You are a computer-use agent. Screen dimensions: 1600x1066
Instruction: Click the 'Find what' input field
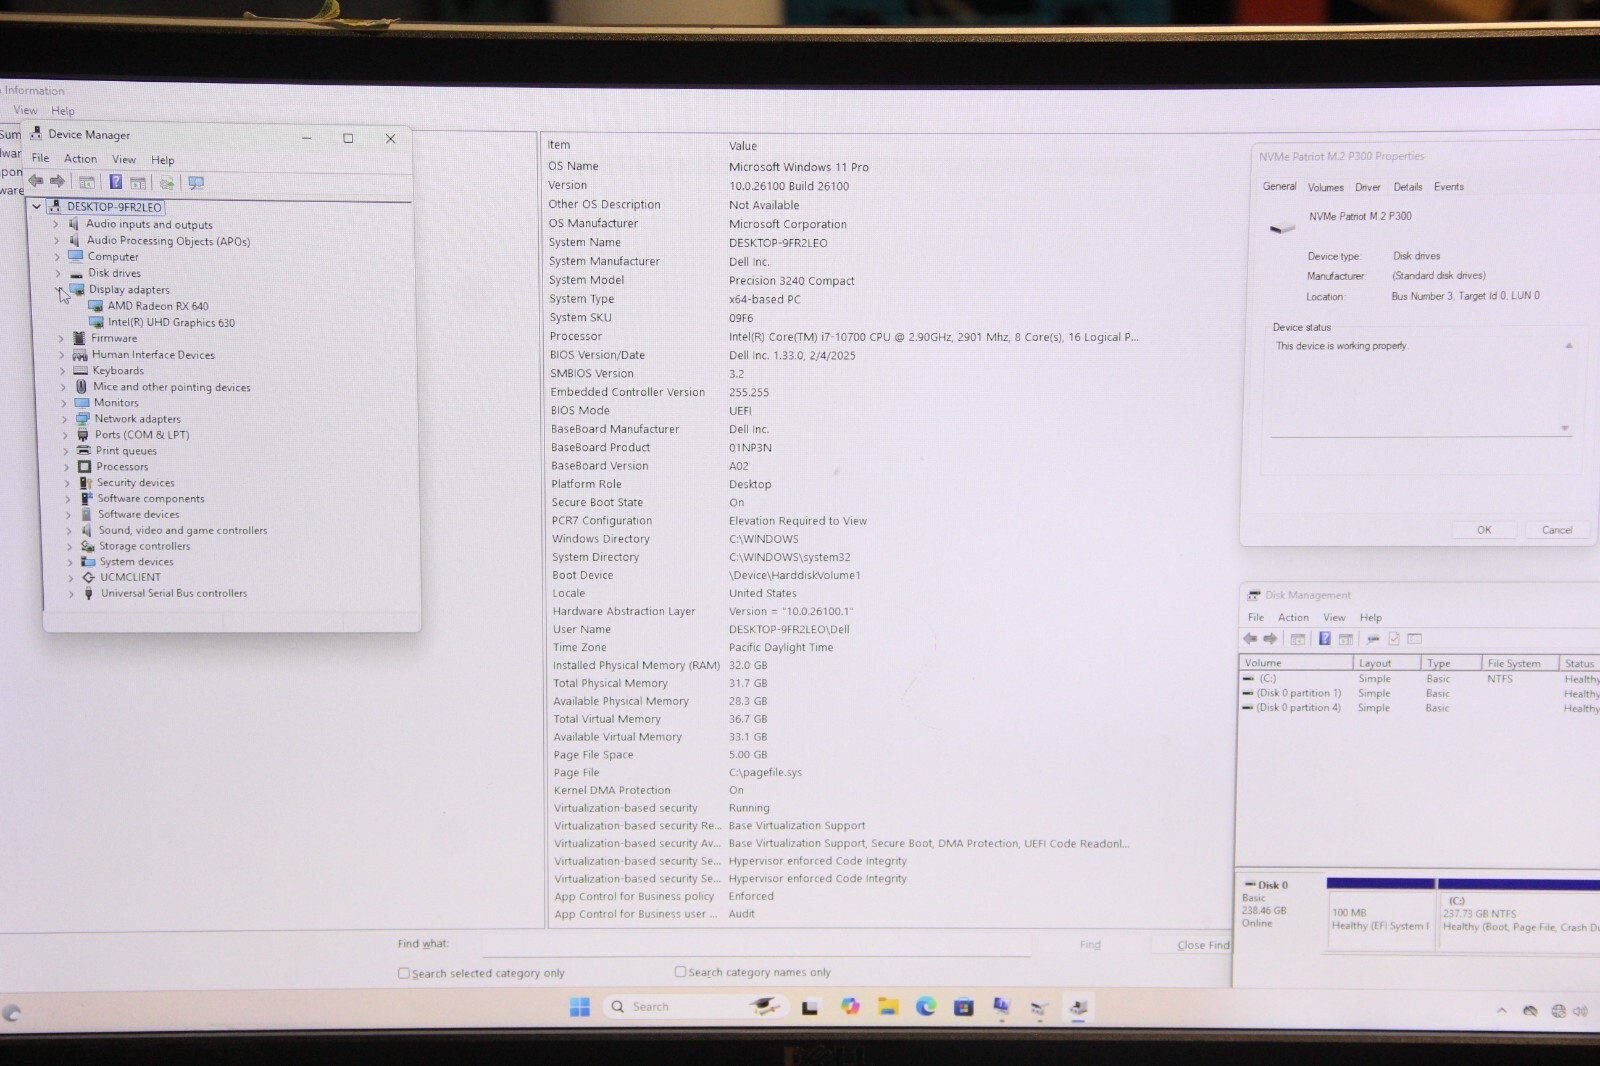click(757, 945)
